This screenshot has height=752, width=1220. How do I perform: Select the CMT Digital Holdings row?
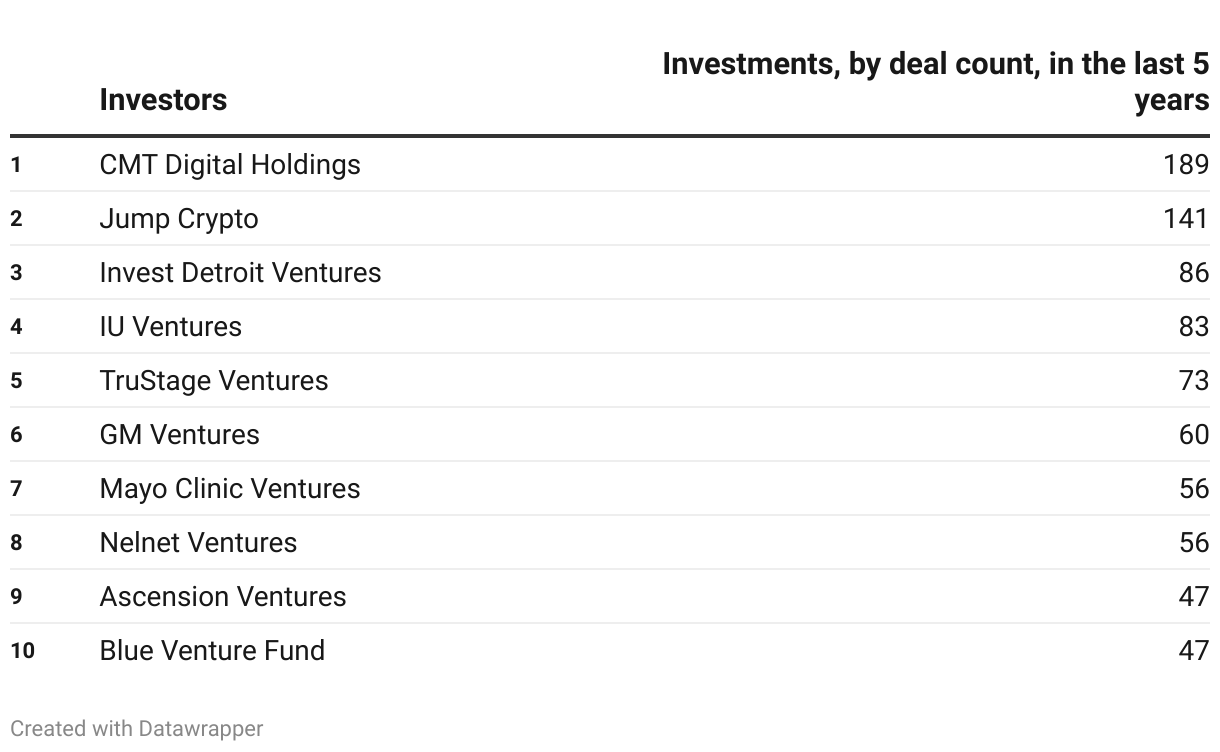click(x=230, y=164)
